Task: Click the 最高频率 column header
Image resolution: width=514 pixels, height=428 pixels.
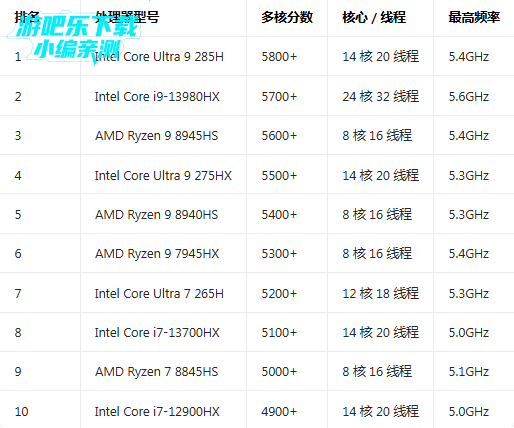Action: tap(474, 17)
